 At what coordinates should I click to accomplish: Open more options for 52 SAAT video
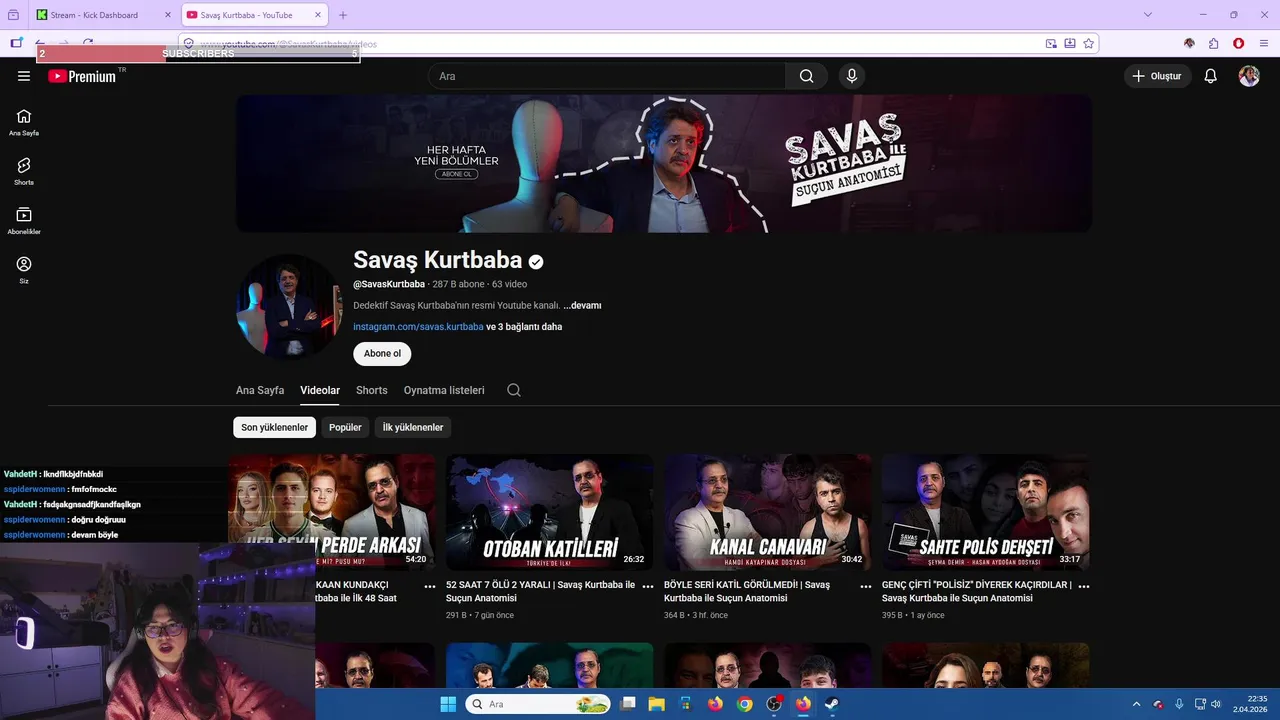pyautogui.click(x=648, y=586)
